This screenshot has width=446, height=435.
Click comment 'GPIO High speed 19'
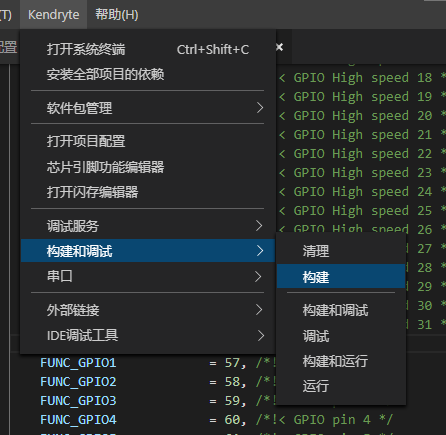363,97
